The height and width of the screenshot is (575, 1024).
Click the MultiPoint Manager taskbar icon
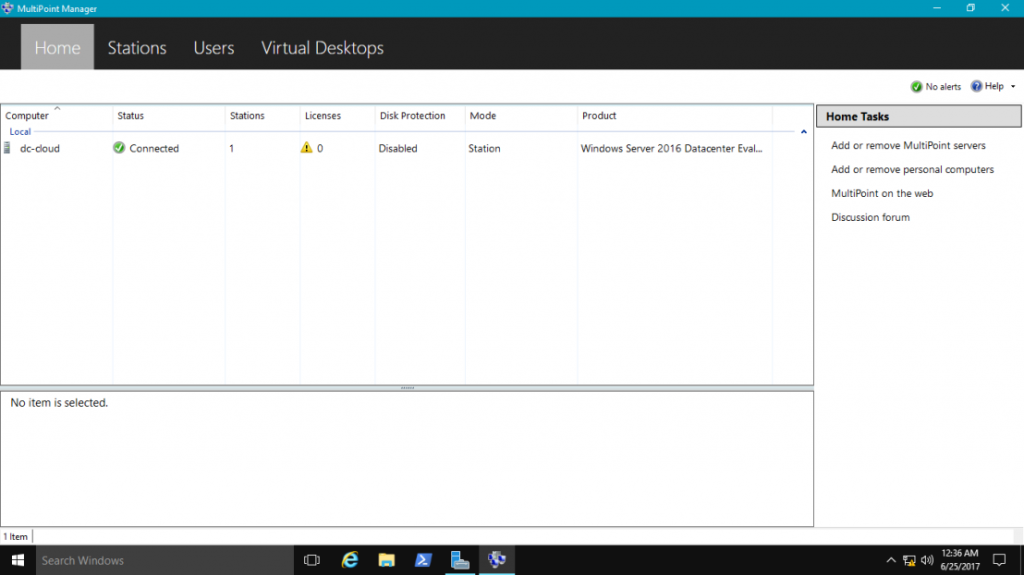496,560
